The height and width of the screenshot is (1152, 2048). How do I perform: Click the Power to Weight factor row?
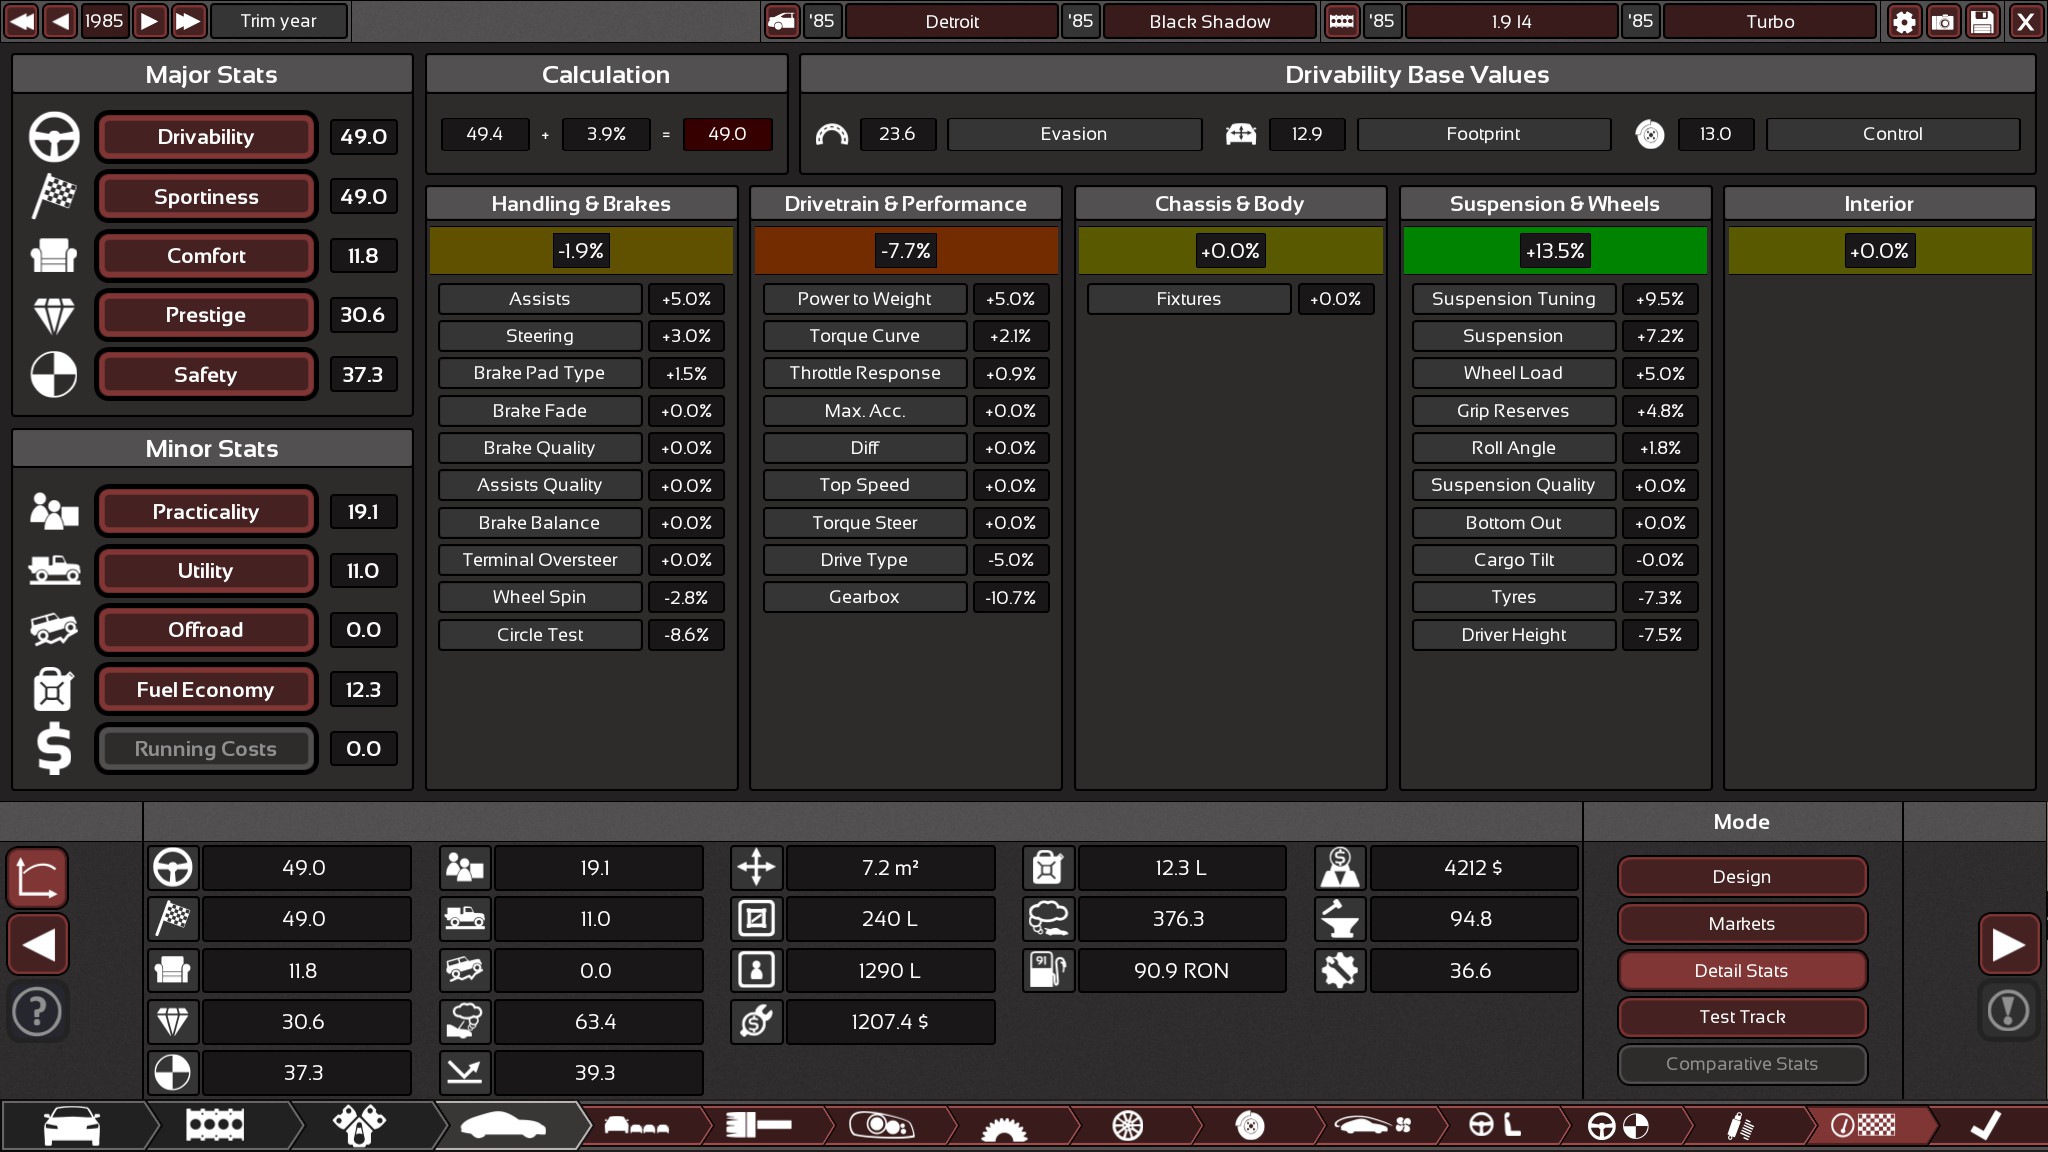[906, 299]
